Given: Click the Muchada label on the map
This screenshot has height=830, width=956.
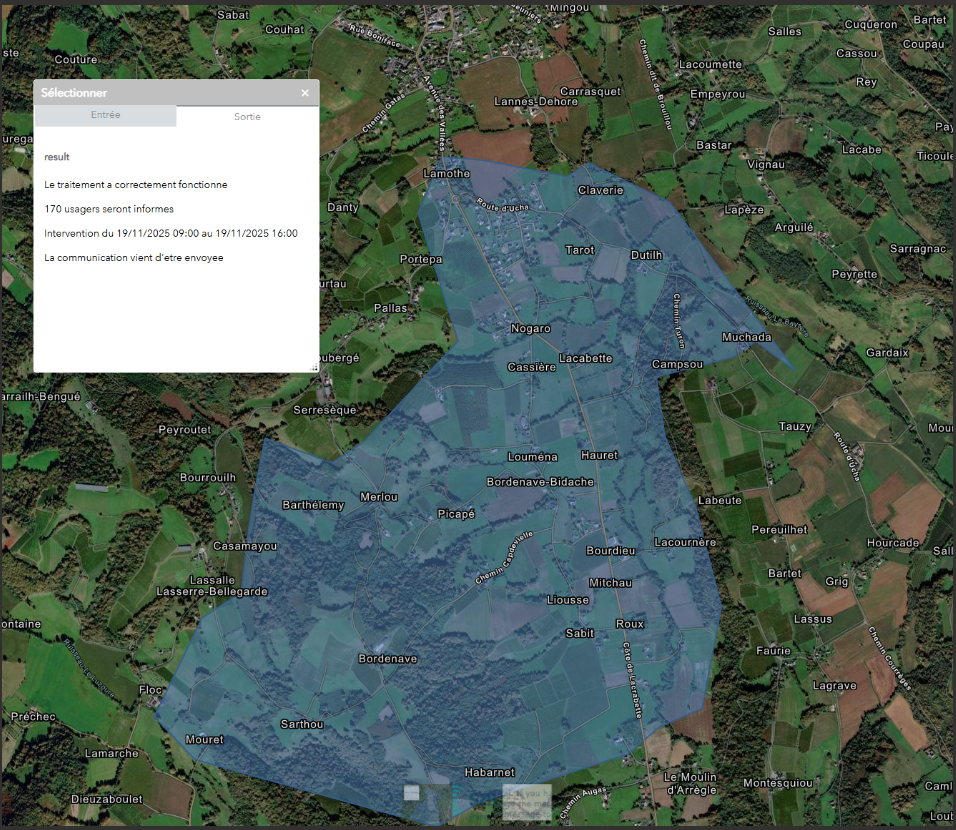Looking at the screenshot, I should [x=747, y=337].
